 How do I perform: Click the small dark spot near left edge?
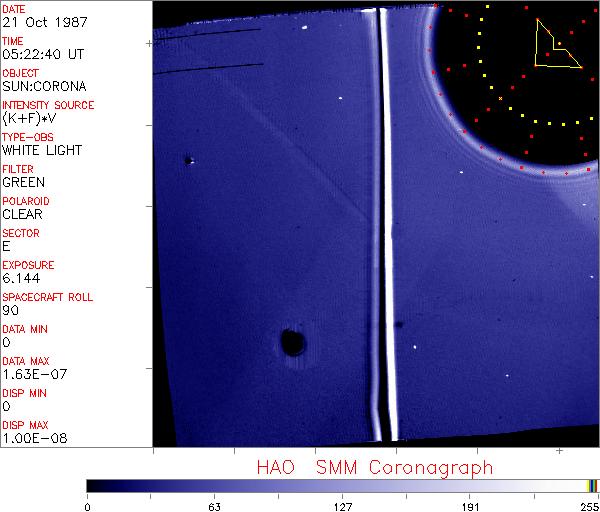coord(187,160)
